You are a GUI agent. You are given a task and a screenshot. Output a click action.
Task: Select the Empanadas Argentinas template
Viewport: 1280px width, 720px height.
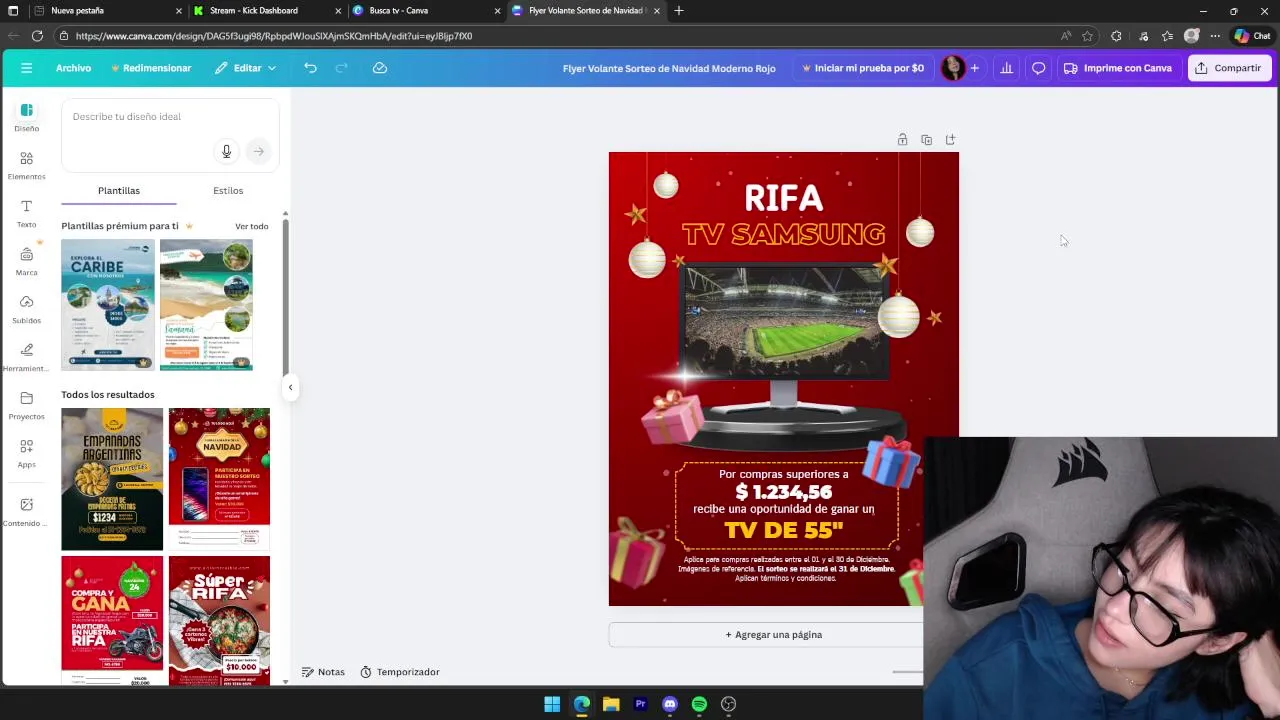(x=112, y=479)
